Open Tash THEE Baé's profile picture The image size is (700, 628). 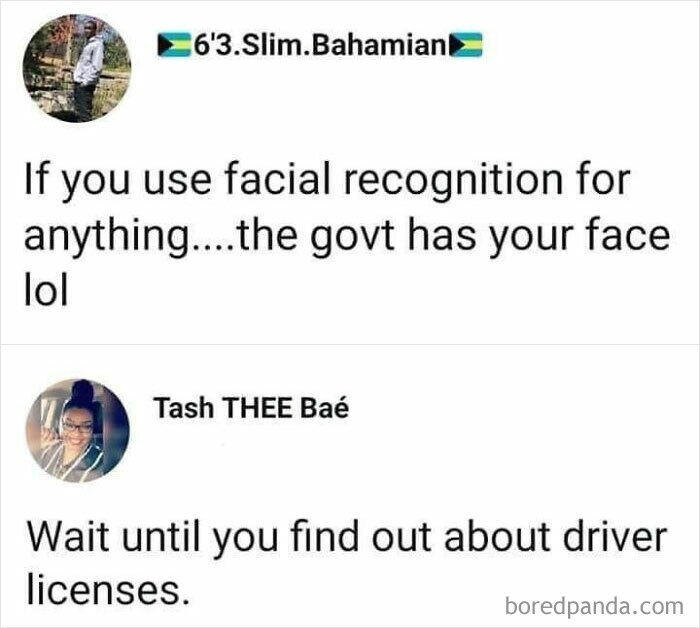click(77, 431)
